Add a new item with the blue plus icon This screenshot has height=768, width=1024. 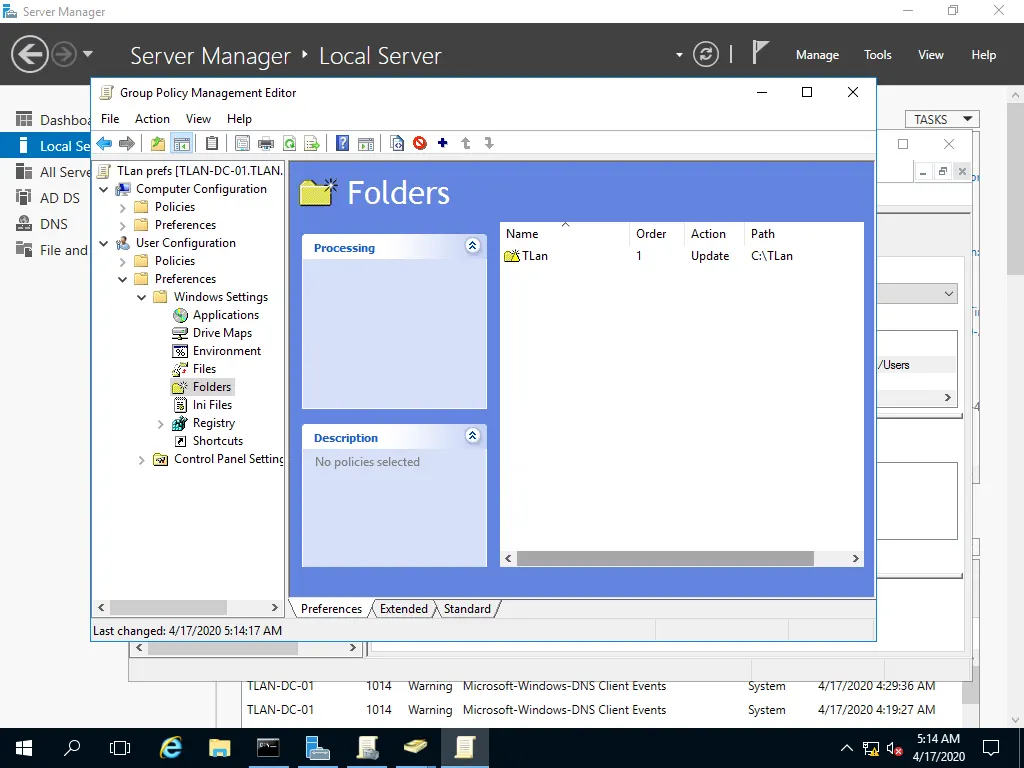(x=443, y=143)
